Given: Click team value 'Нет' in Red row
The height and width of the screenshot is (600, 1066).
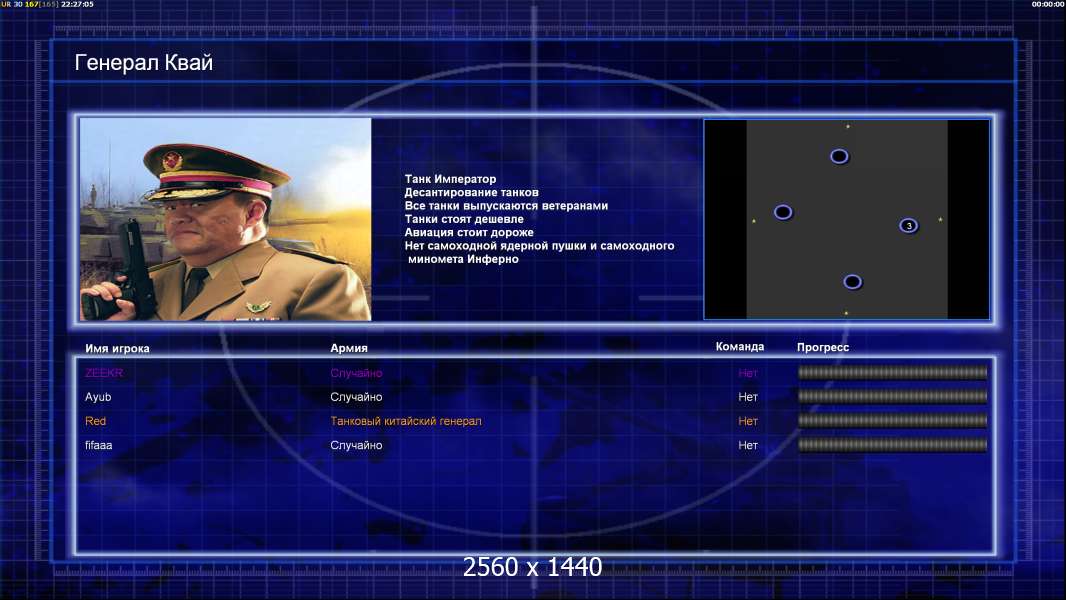Looking at the screenshot, I should [748, 421].
